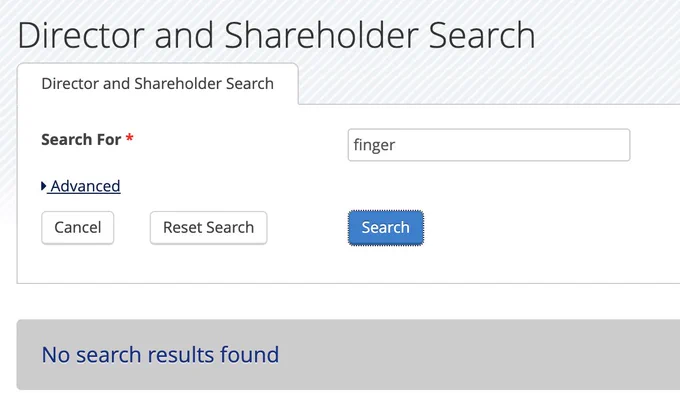The image size is (680, 416).
Task: Click the No search results found message
Action: coord(160,355)
